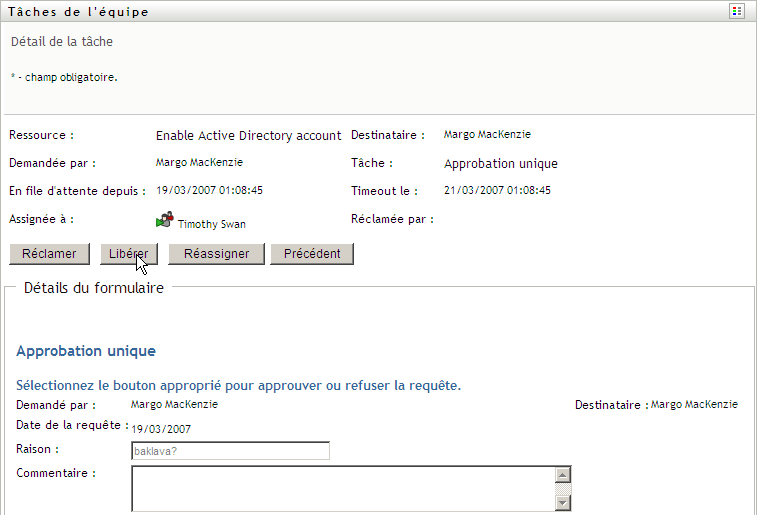Screen dimensions: 757x515
Task: Click into the Raison field containing baklava?
Action: click(x=230, y=451)
